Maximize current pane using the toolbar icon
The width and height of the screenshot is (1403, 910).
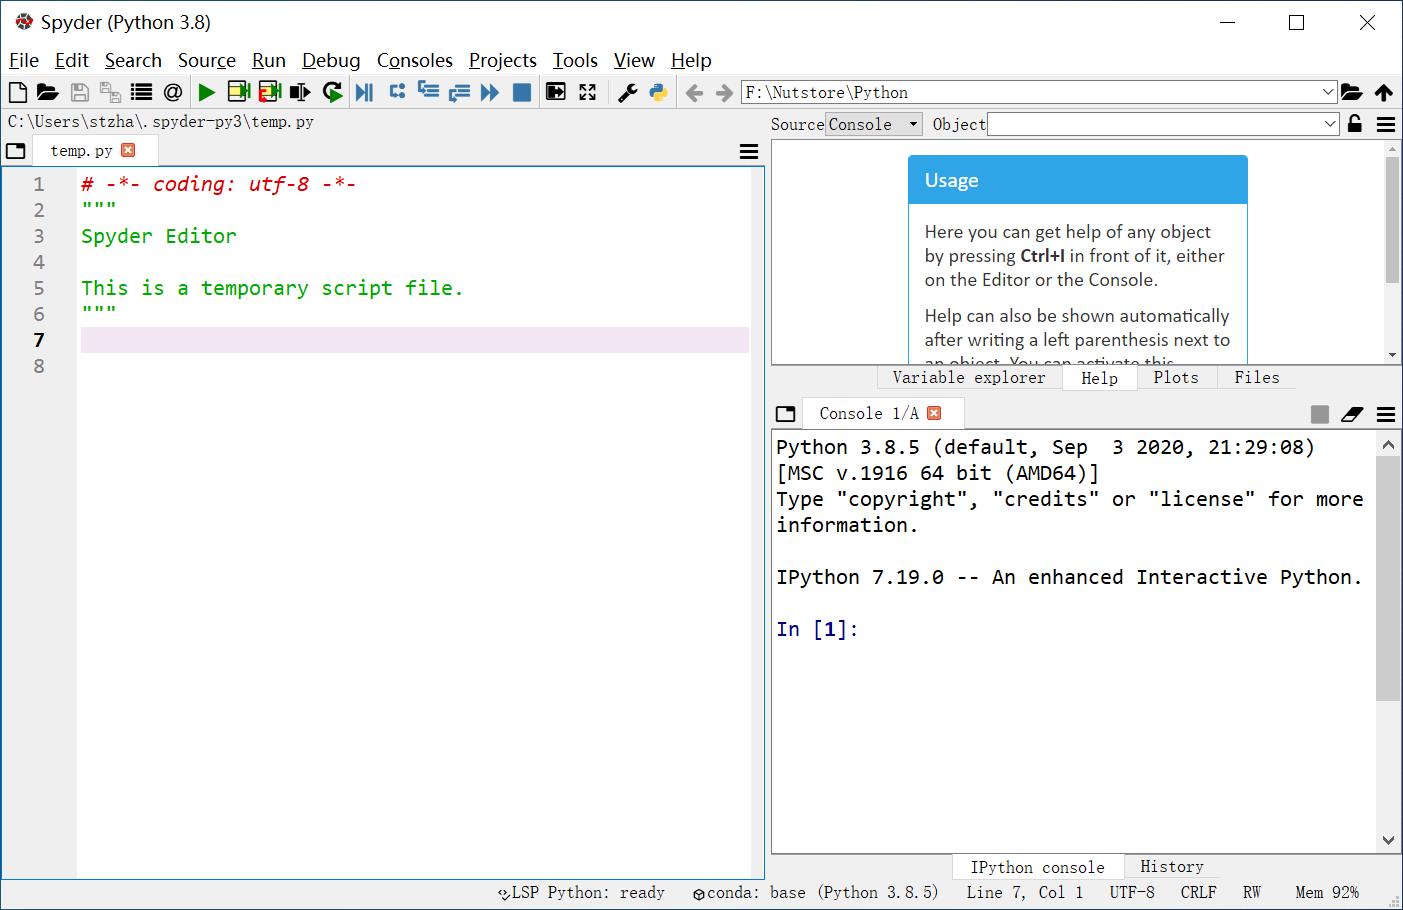556,92
